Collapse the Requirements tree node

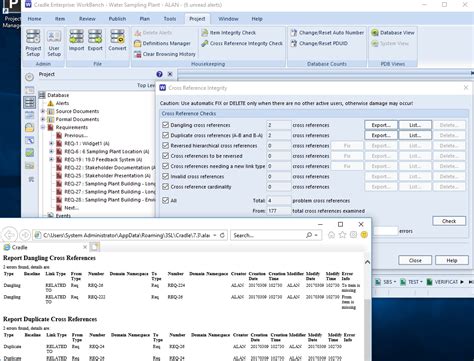click(43, 127)
